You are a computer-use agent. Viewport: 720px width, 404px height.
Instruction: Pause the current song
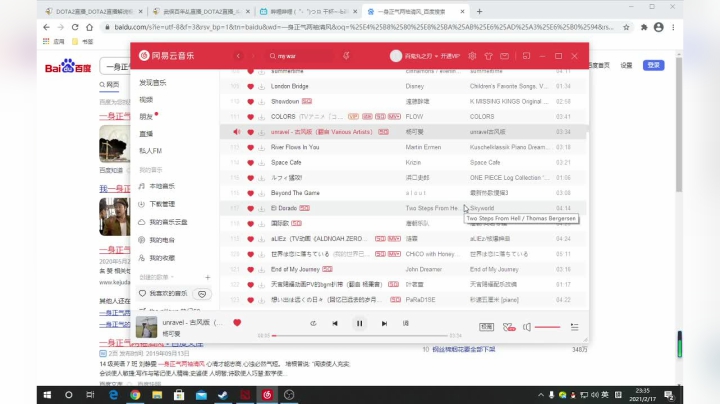click(360, 323)
